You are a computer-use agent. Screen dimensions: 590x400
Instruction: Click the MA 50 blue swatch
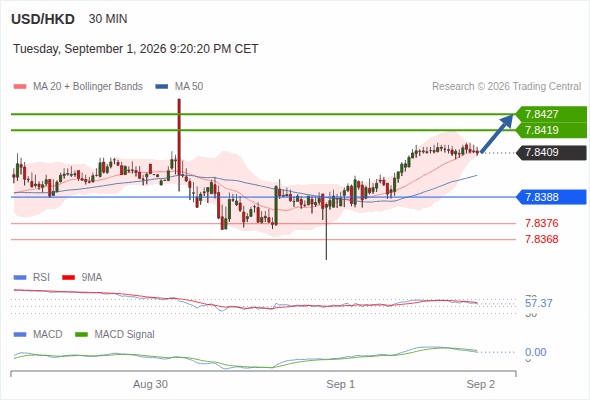click(x=162, y=87)
